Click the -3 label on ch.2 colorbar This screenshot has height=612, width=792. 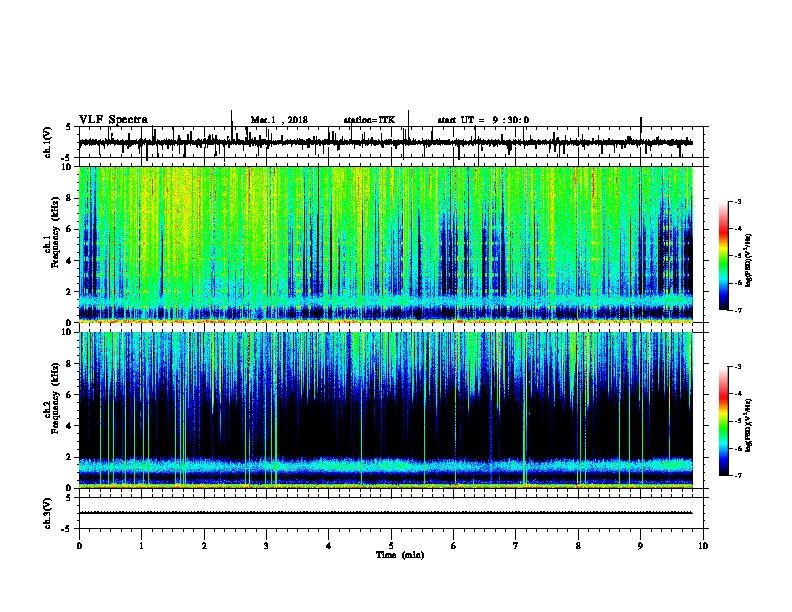pyautogui.click(x=737, y=367)
